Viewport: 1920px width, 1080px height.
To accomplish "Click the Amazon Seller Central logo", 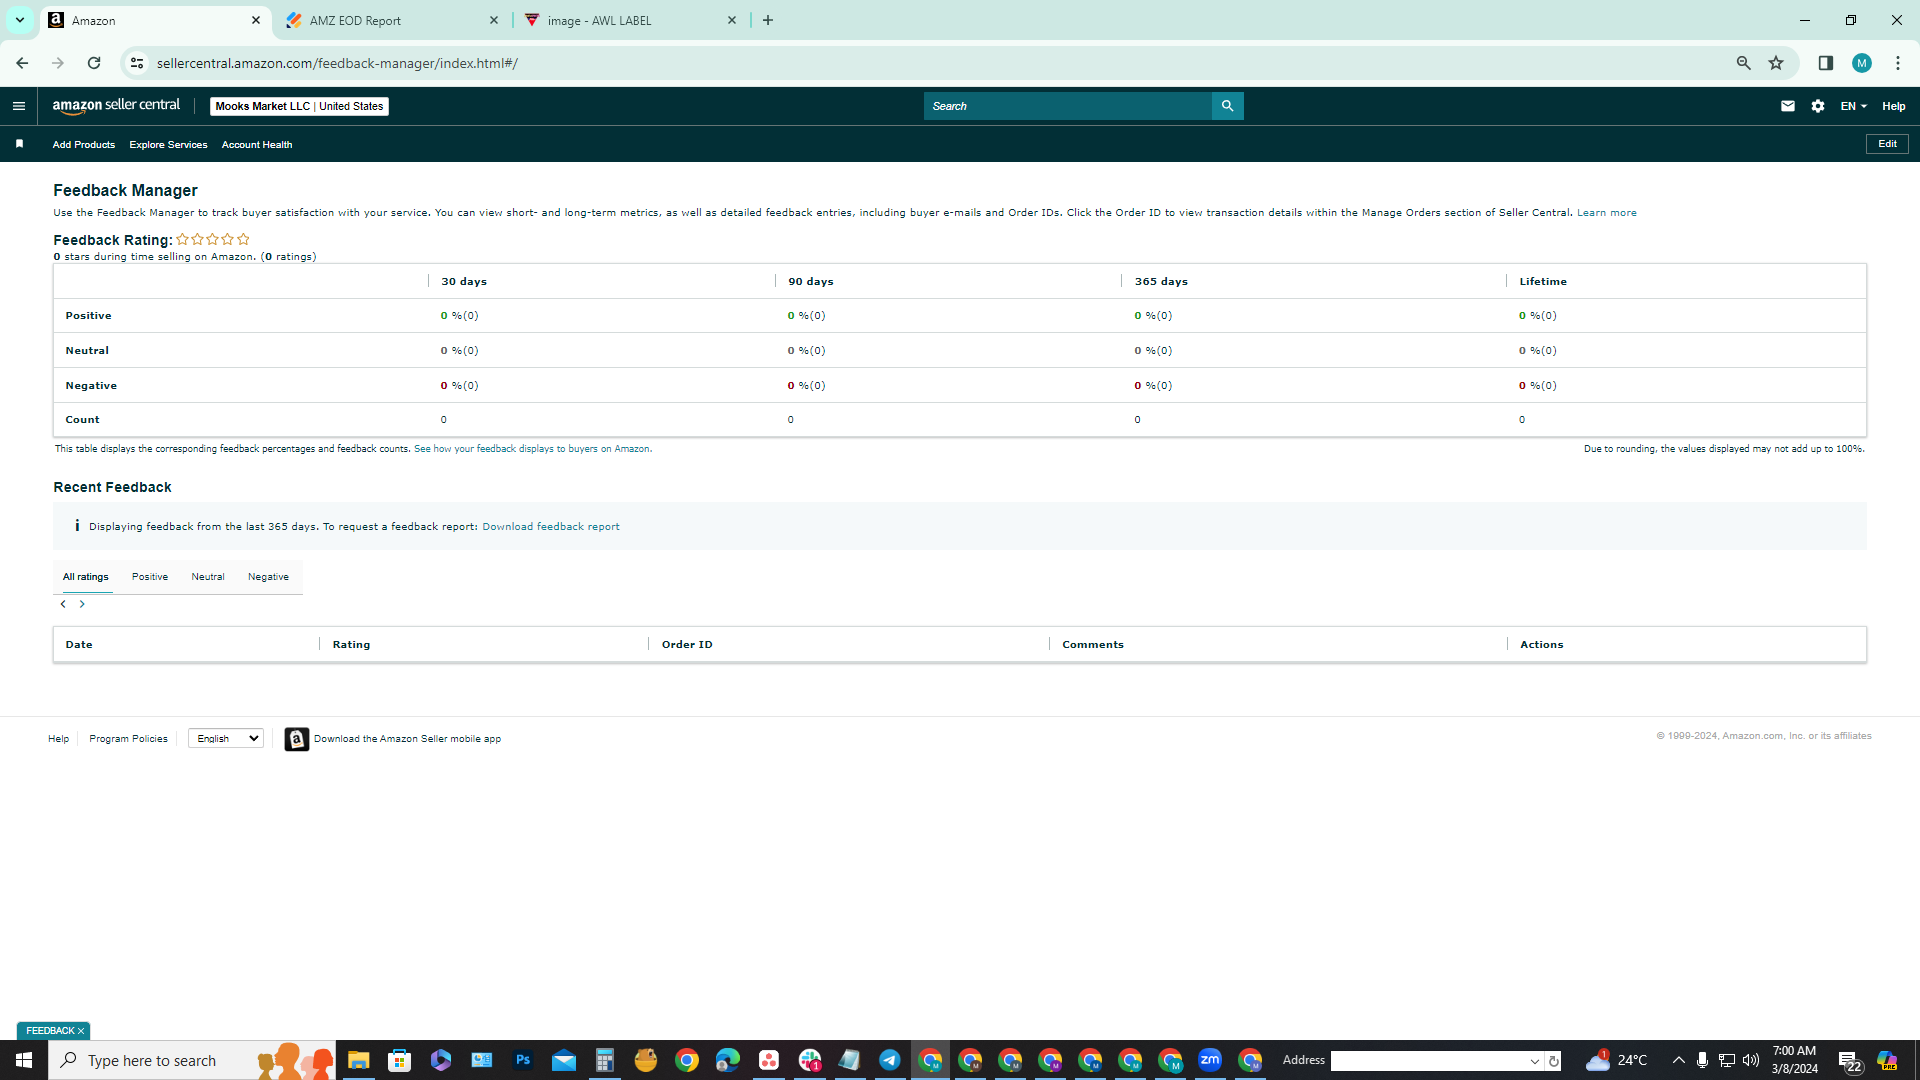I will (116, 106).
